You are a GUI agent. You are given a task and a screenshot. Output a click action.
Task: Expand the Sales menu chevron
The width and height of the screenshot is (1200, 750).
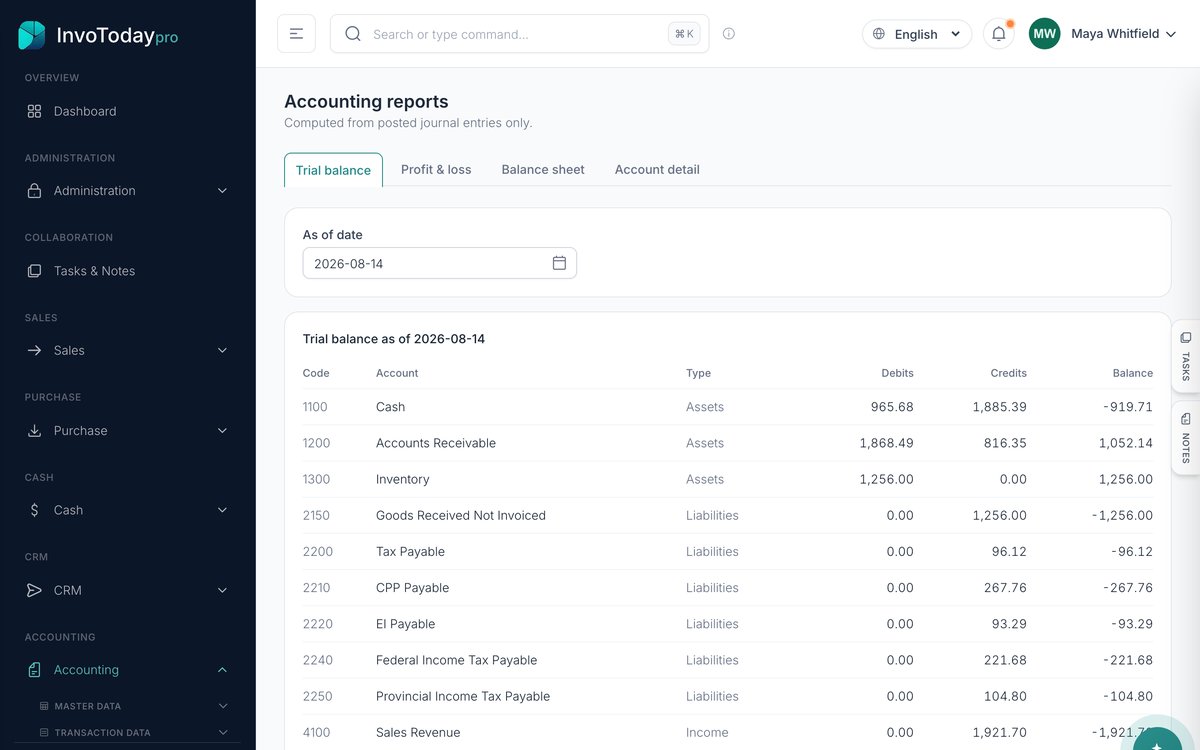[x=222, y=350]
